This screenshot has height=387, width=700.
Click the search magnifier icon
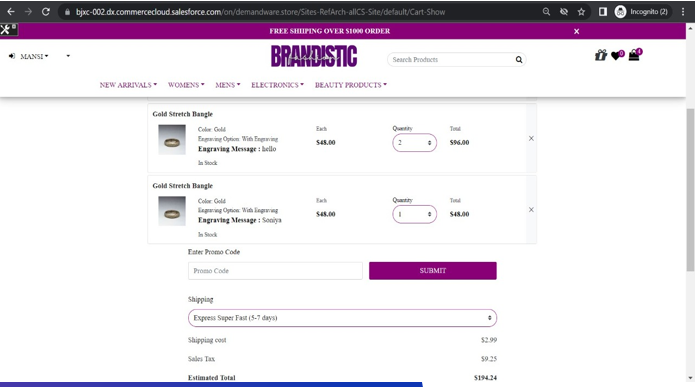(519, 59)
